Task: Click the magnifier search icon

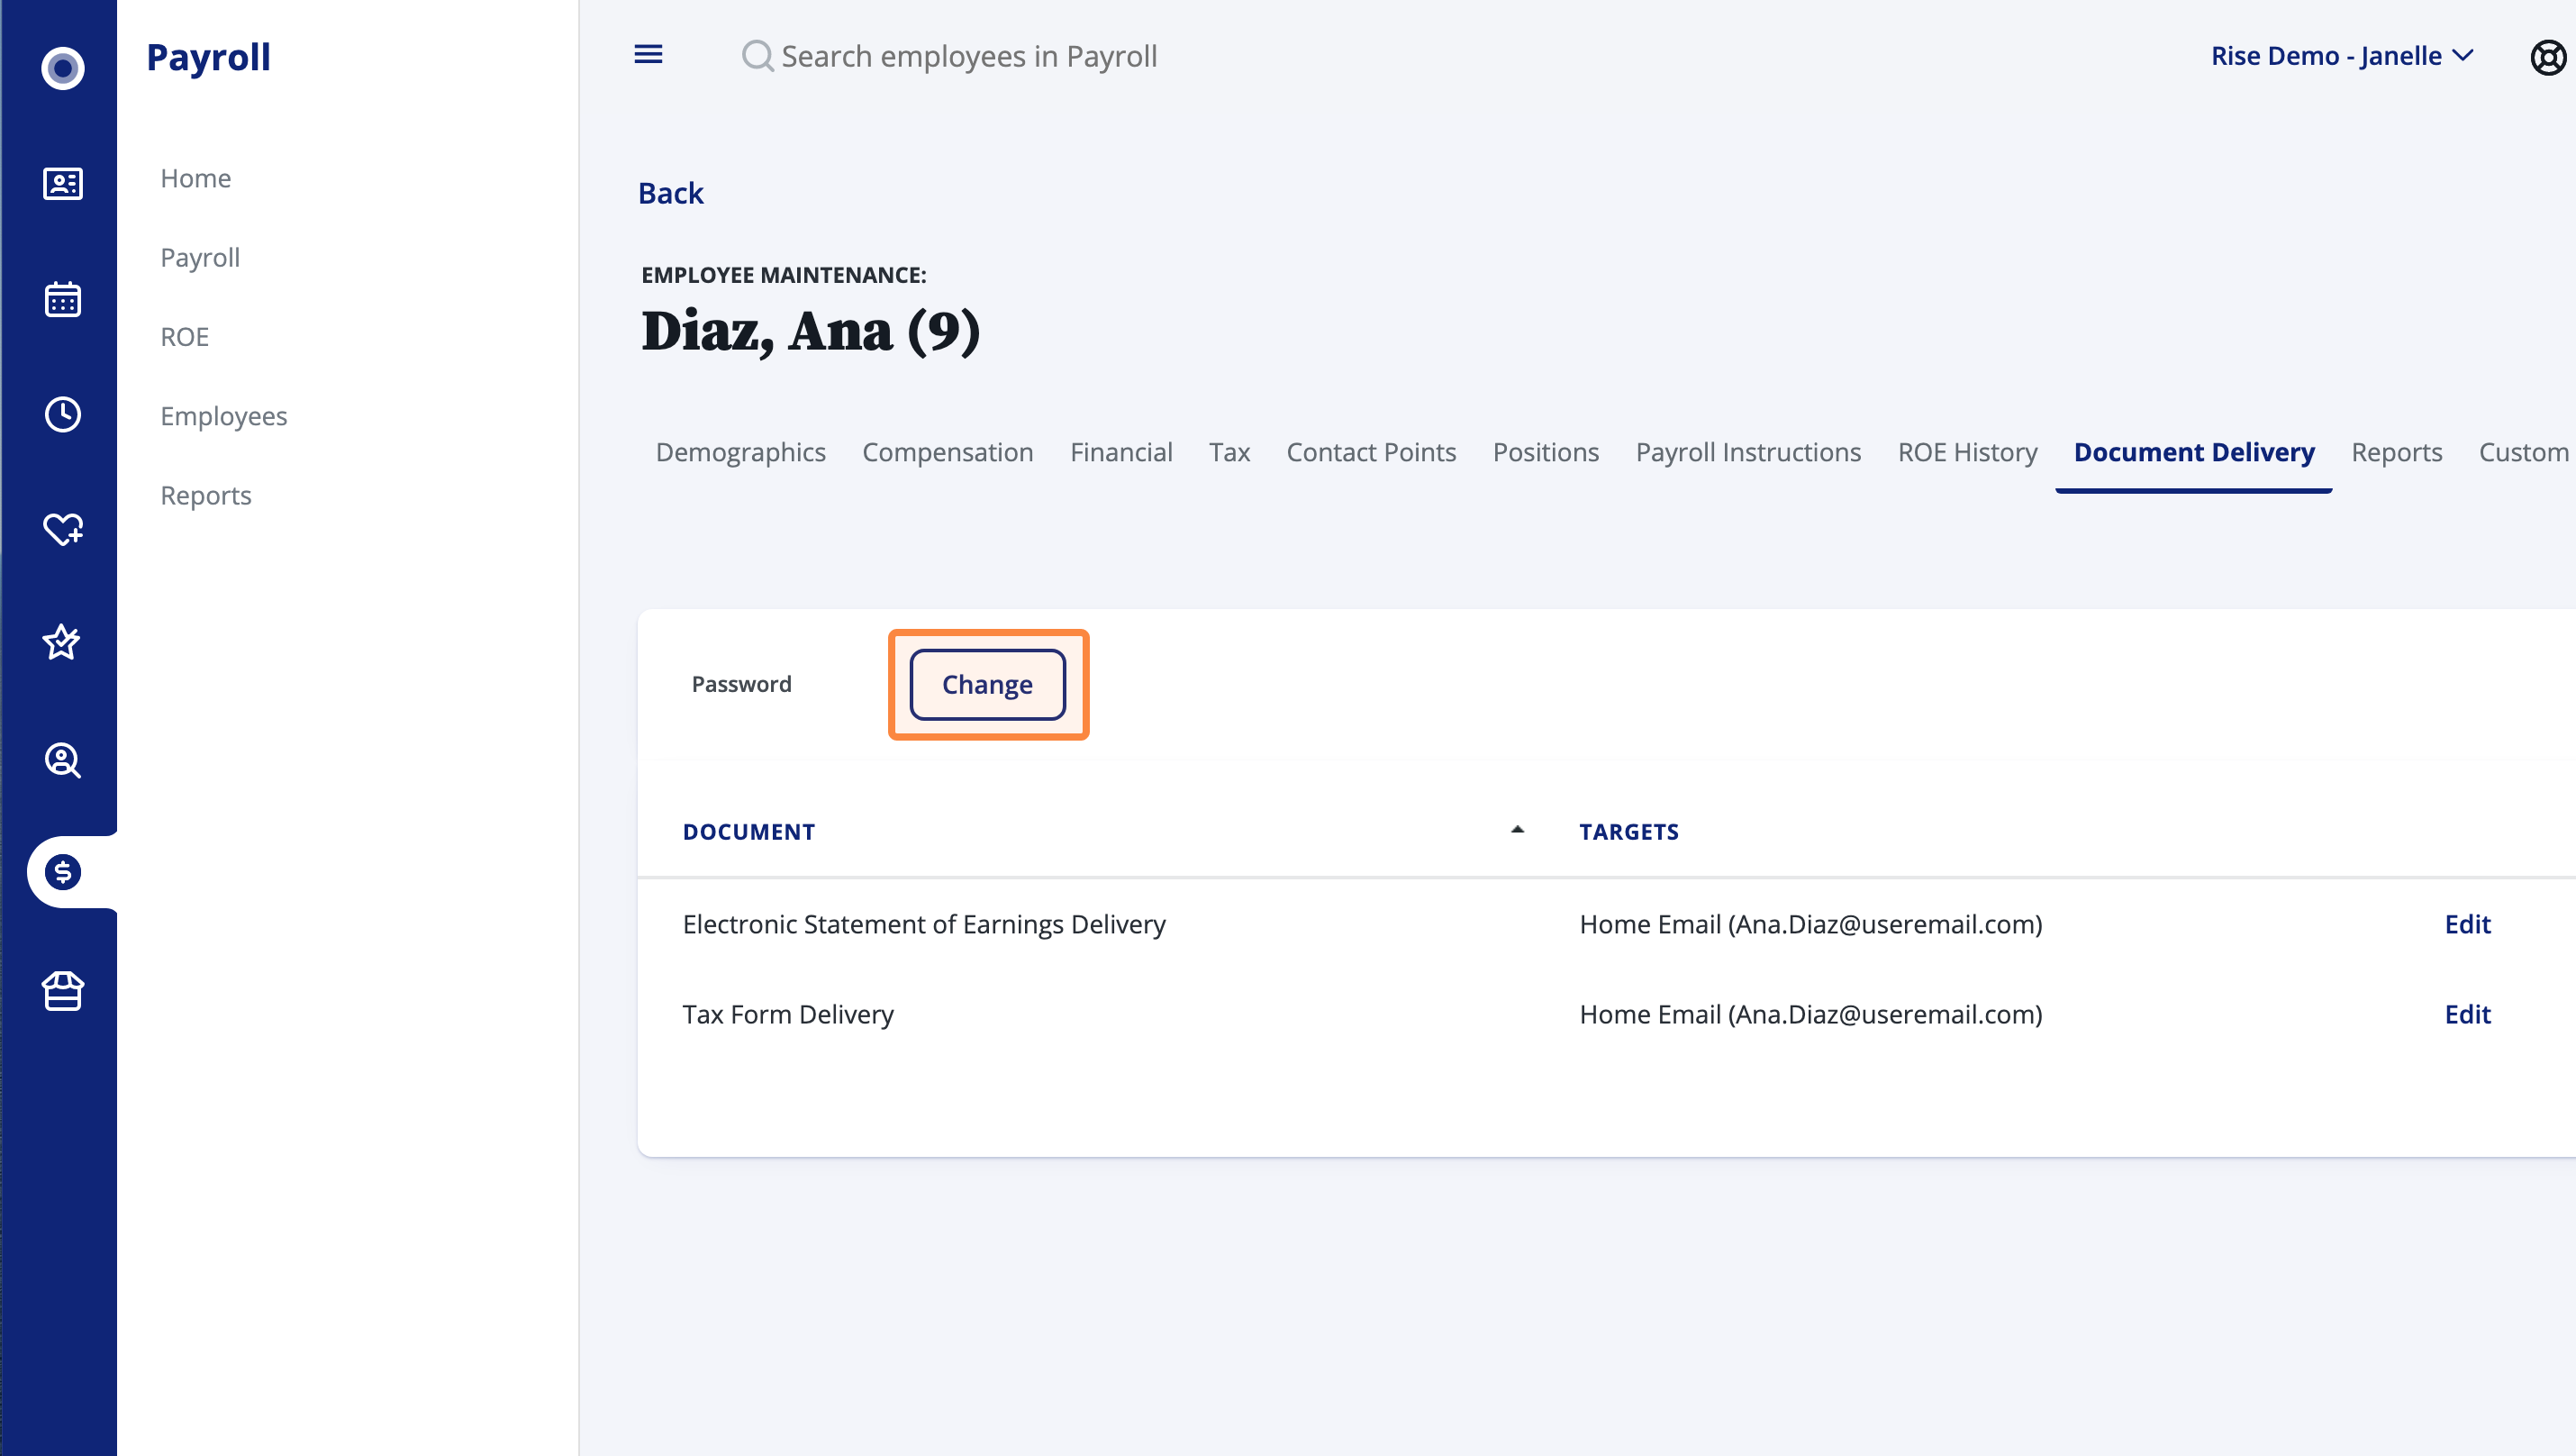Action: coord(758,56)
